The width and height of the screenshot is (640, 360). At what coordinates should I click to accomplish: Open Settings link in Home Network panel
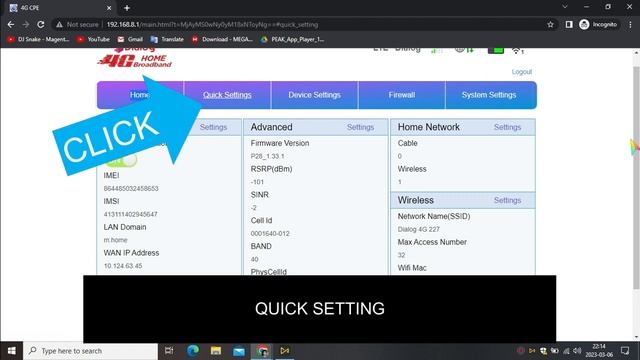(507, 127)
